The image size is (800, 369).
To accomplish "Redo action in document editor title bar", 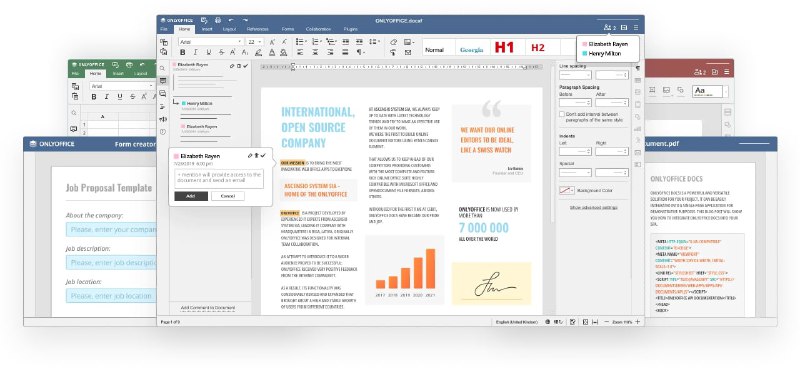I will [x=245, y=20].
